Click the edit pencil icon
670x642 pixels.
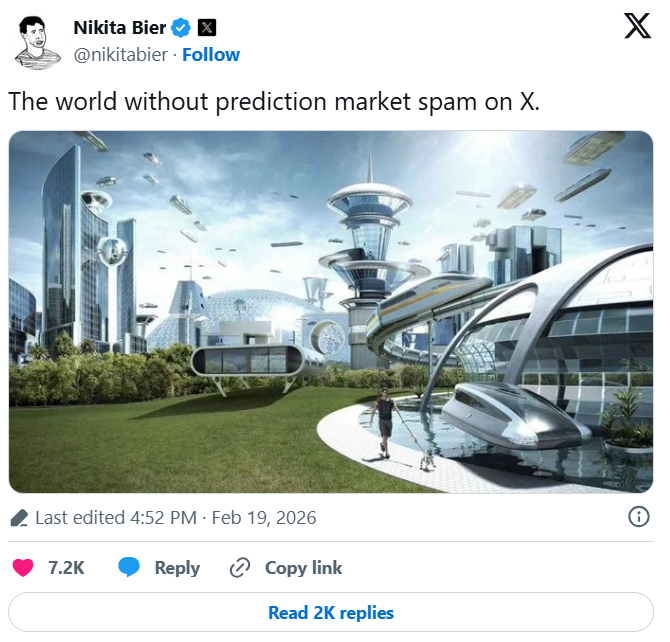[19, 518]
